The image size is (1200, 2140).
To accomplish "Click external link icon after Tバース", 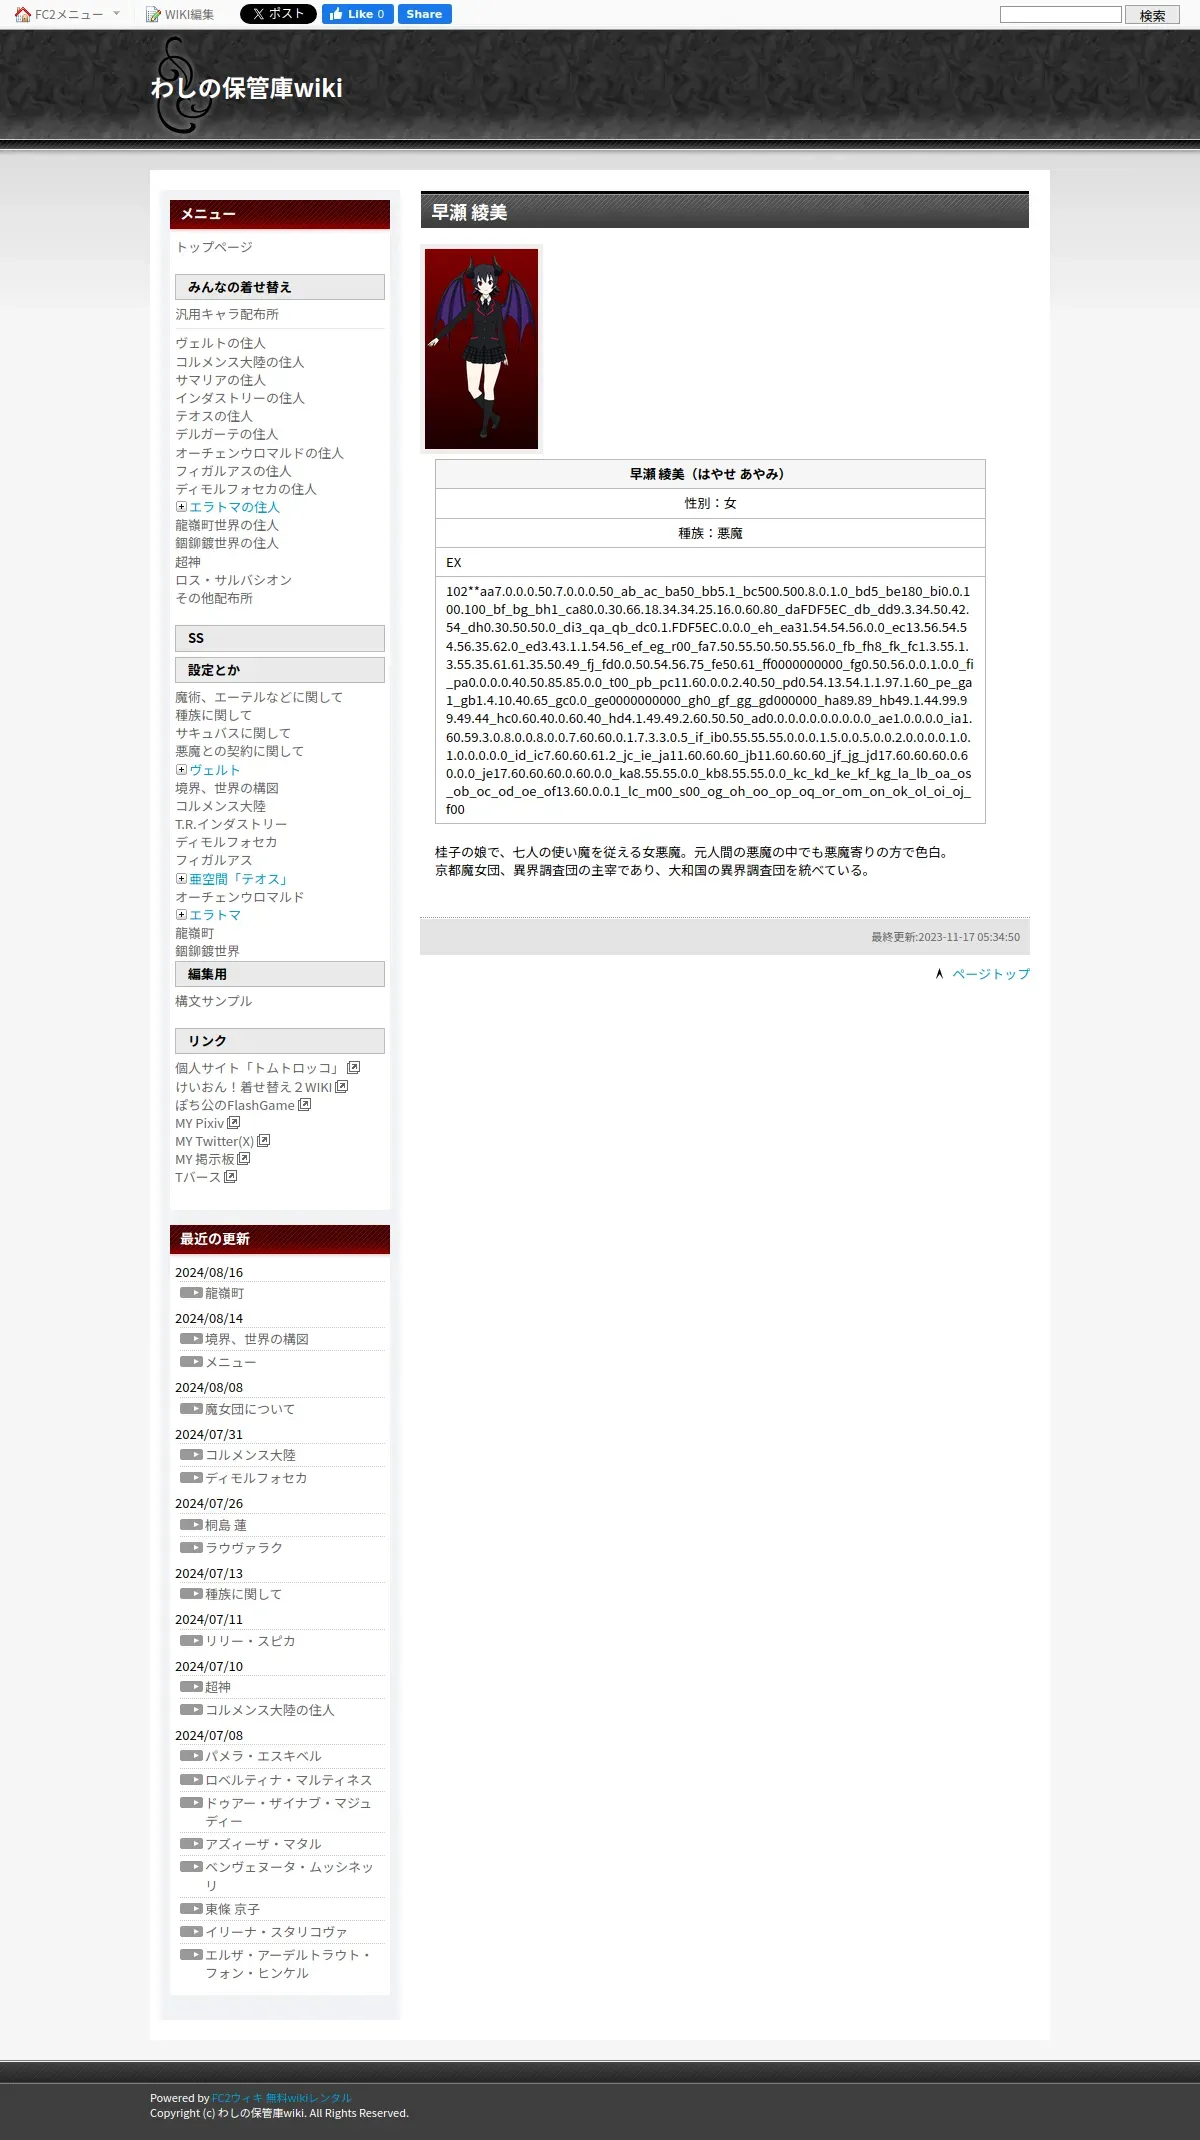I will (x=231, y=1176).
